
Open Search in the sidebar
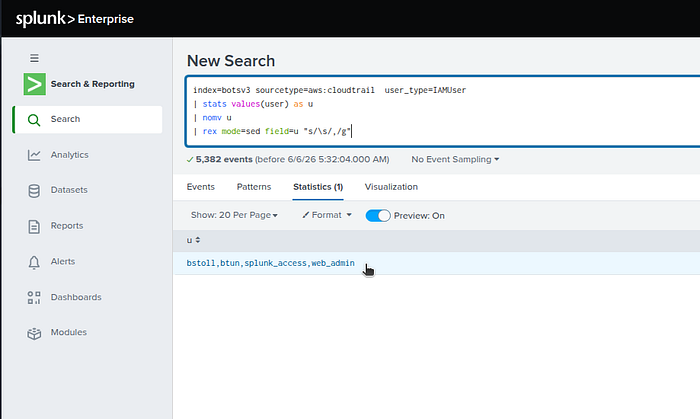point(88,119)
